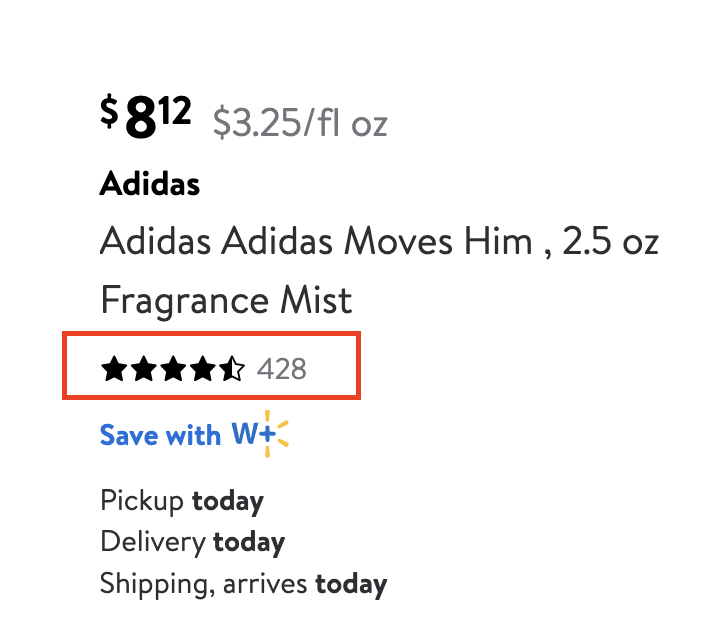Select the Delivery today option
Viewport: 724px width, 636px height.
(x=192, y=542)
